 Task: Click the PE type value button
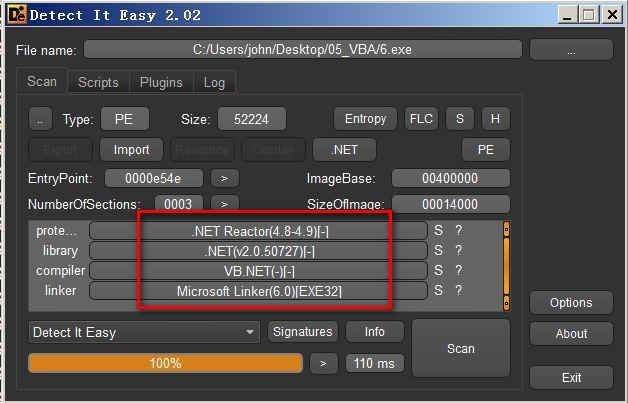point(125,119)
